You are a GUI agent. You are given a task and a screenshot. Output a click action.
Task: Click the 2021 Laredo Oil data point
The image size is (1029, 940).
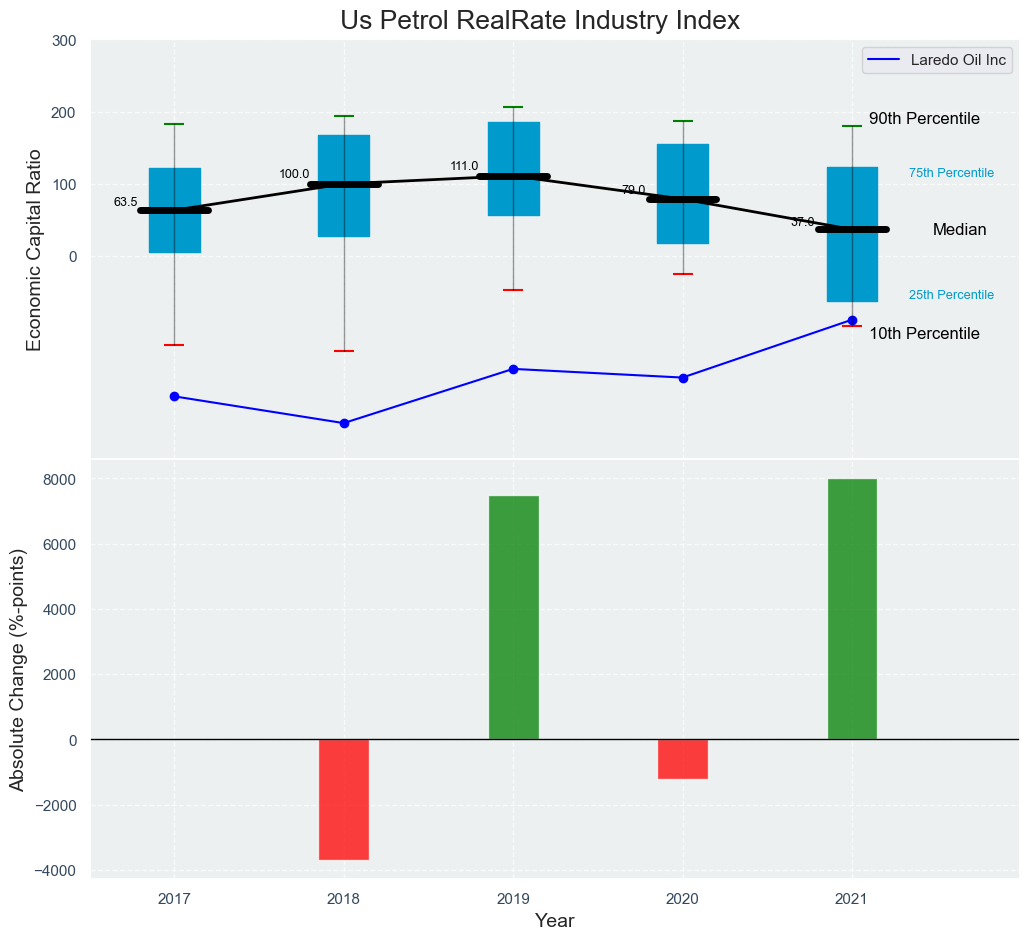tap(852, 320)
